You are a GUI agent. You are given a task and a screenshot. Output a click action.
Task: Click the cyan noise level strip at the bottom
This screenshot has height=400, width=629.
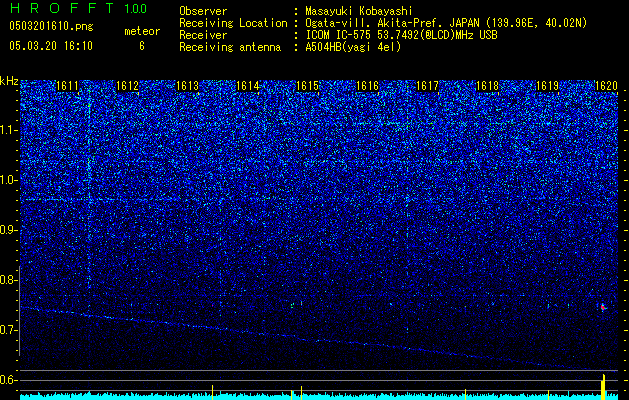tap(319, 397)
